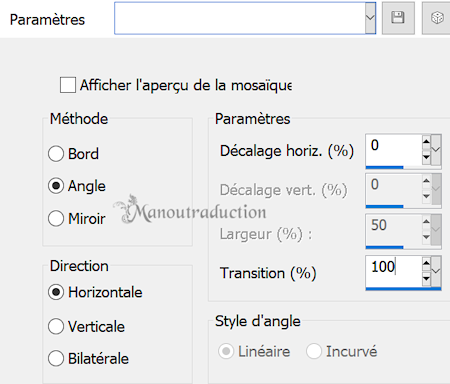Expand the Décalage horiz. slider dropdown
This screenshot has height=384, width=450.
[x=436, y=150]
